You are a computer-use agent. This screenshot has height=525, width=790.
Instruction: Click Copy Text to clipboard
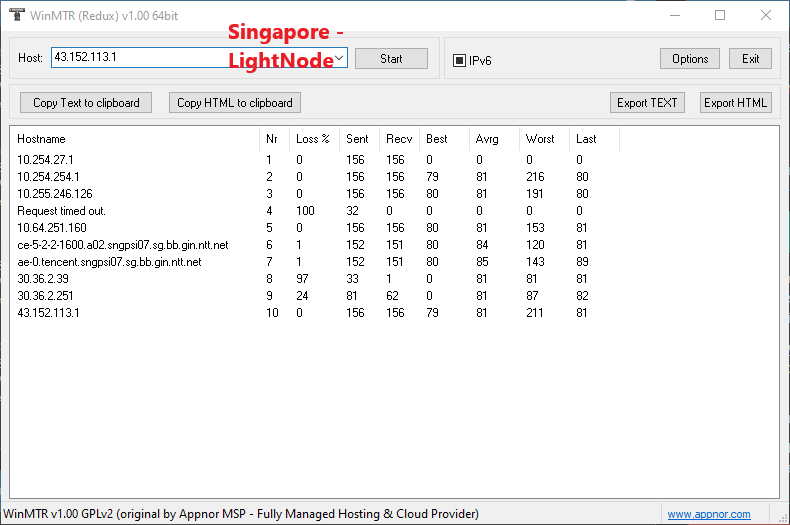coord(86,103)
